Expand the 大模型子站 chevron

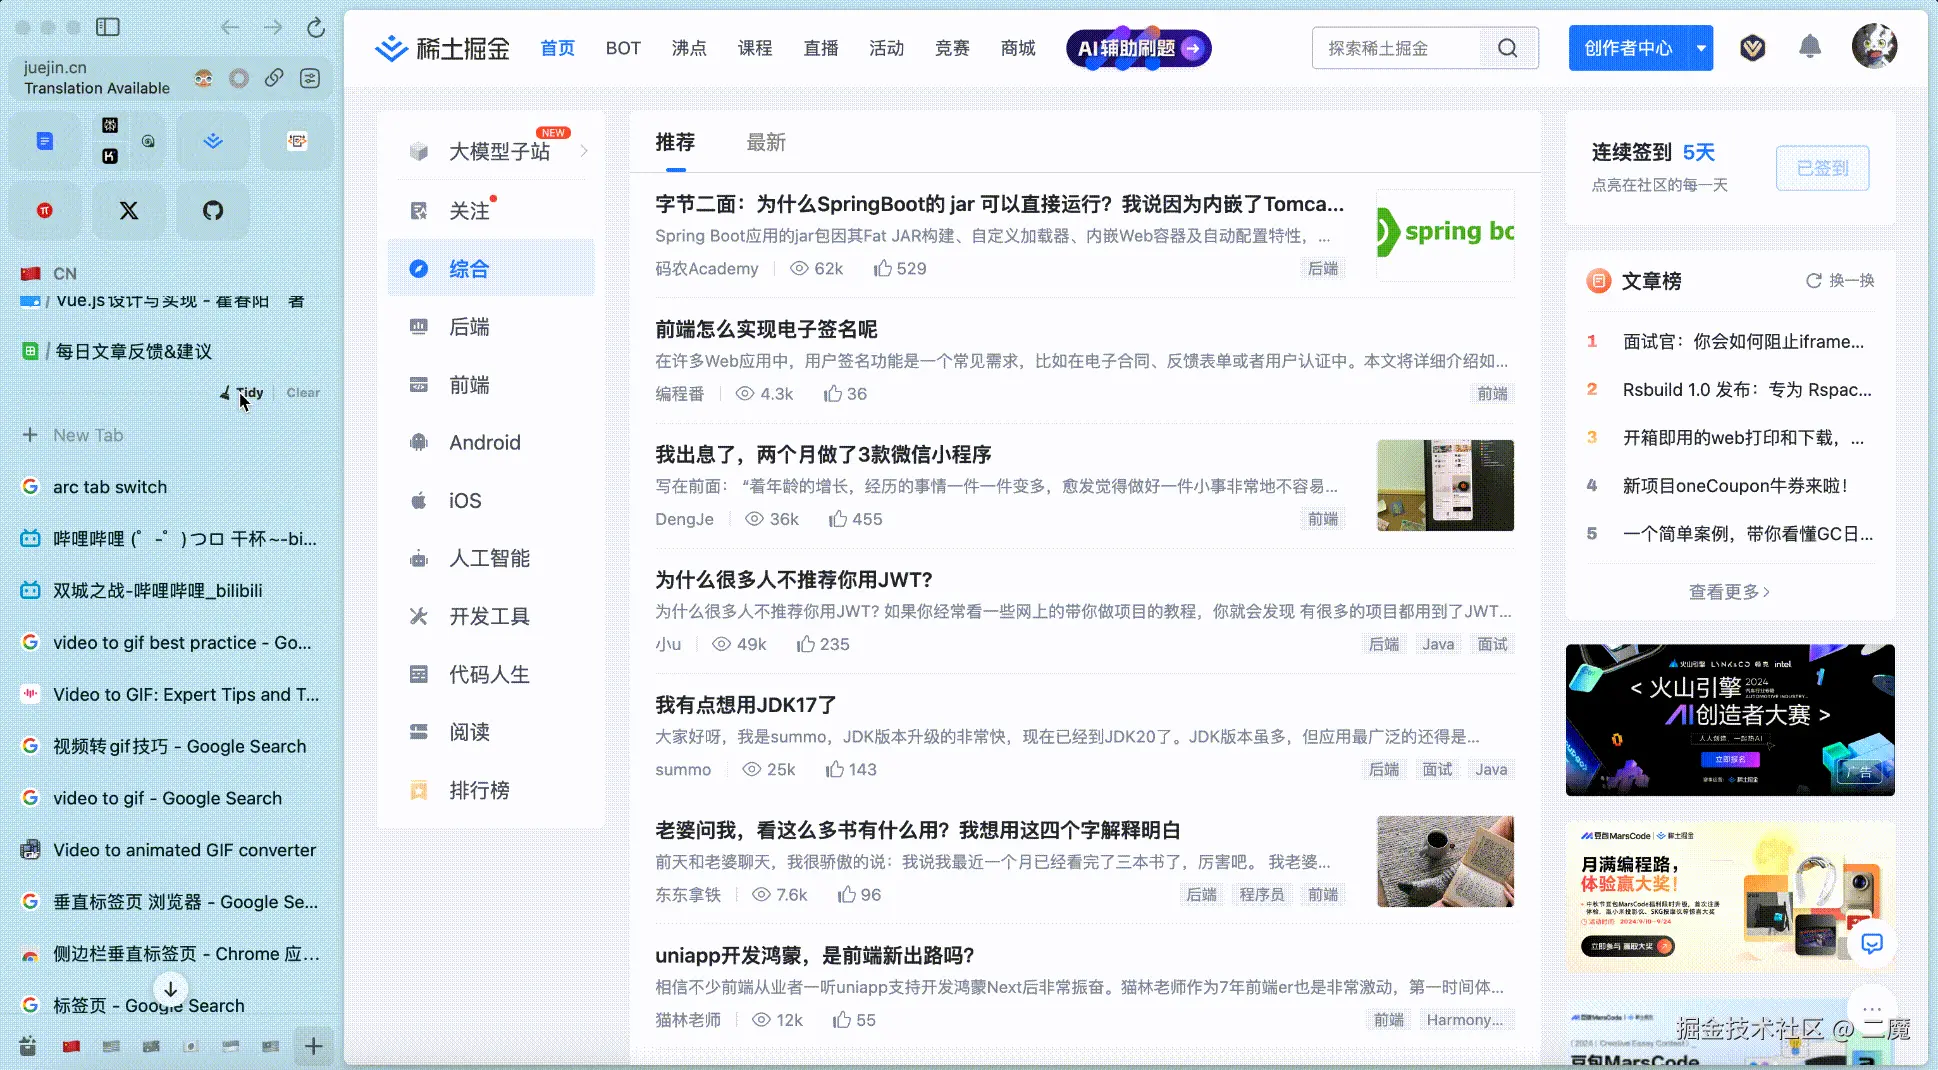(584, 151)
